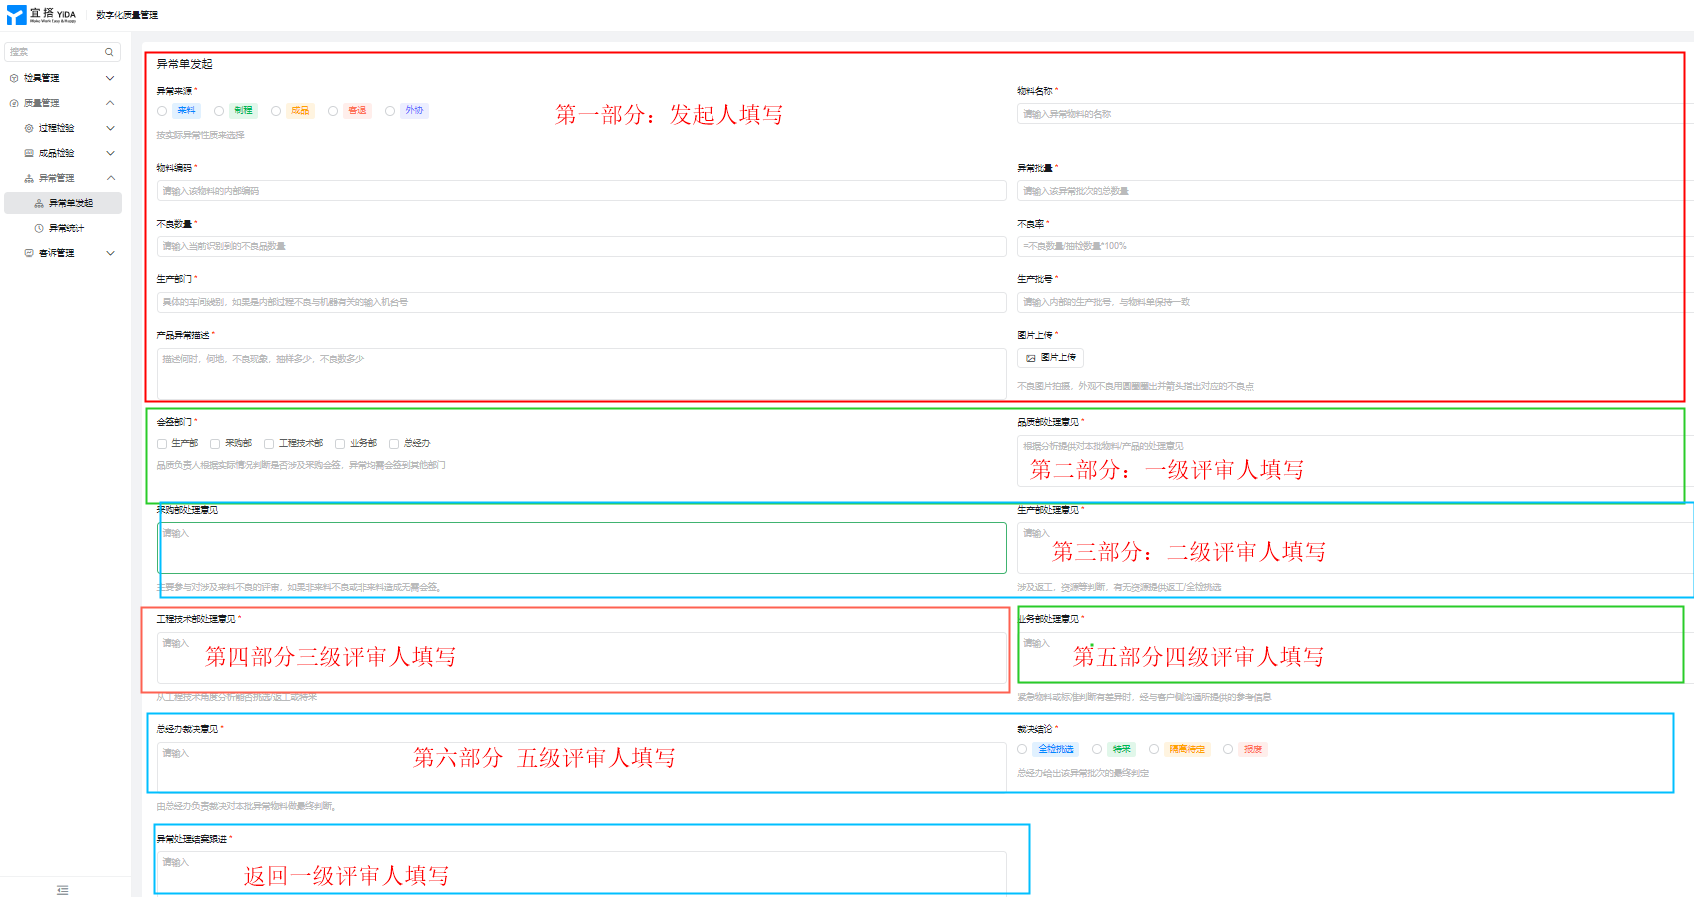Screen dimensions: 1694x897
Task: Expand the 客诉管理 chevron
Action: tap(110, 253)
